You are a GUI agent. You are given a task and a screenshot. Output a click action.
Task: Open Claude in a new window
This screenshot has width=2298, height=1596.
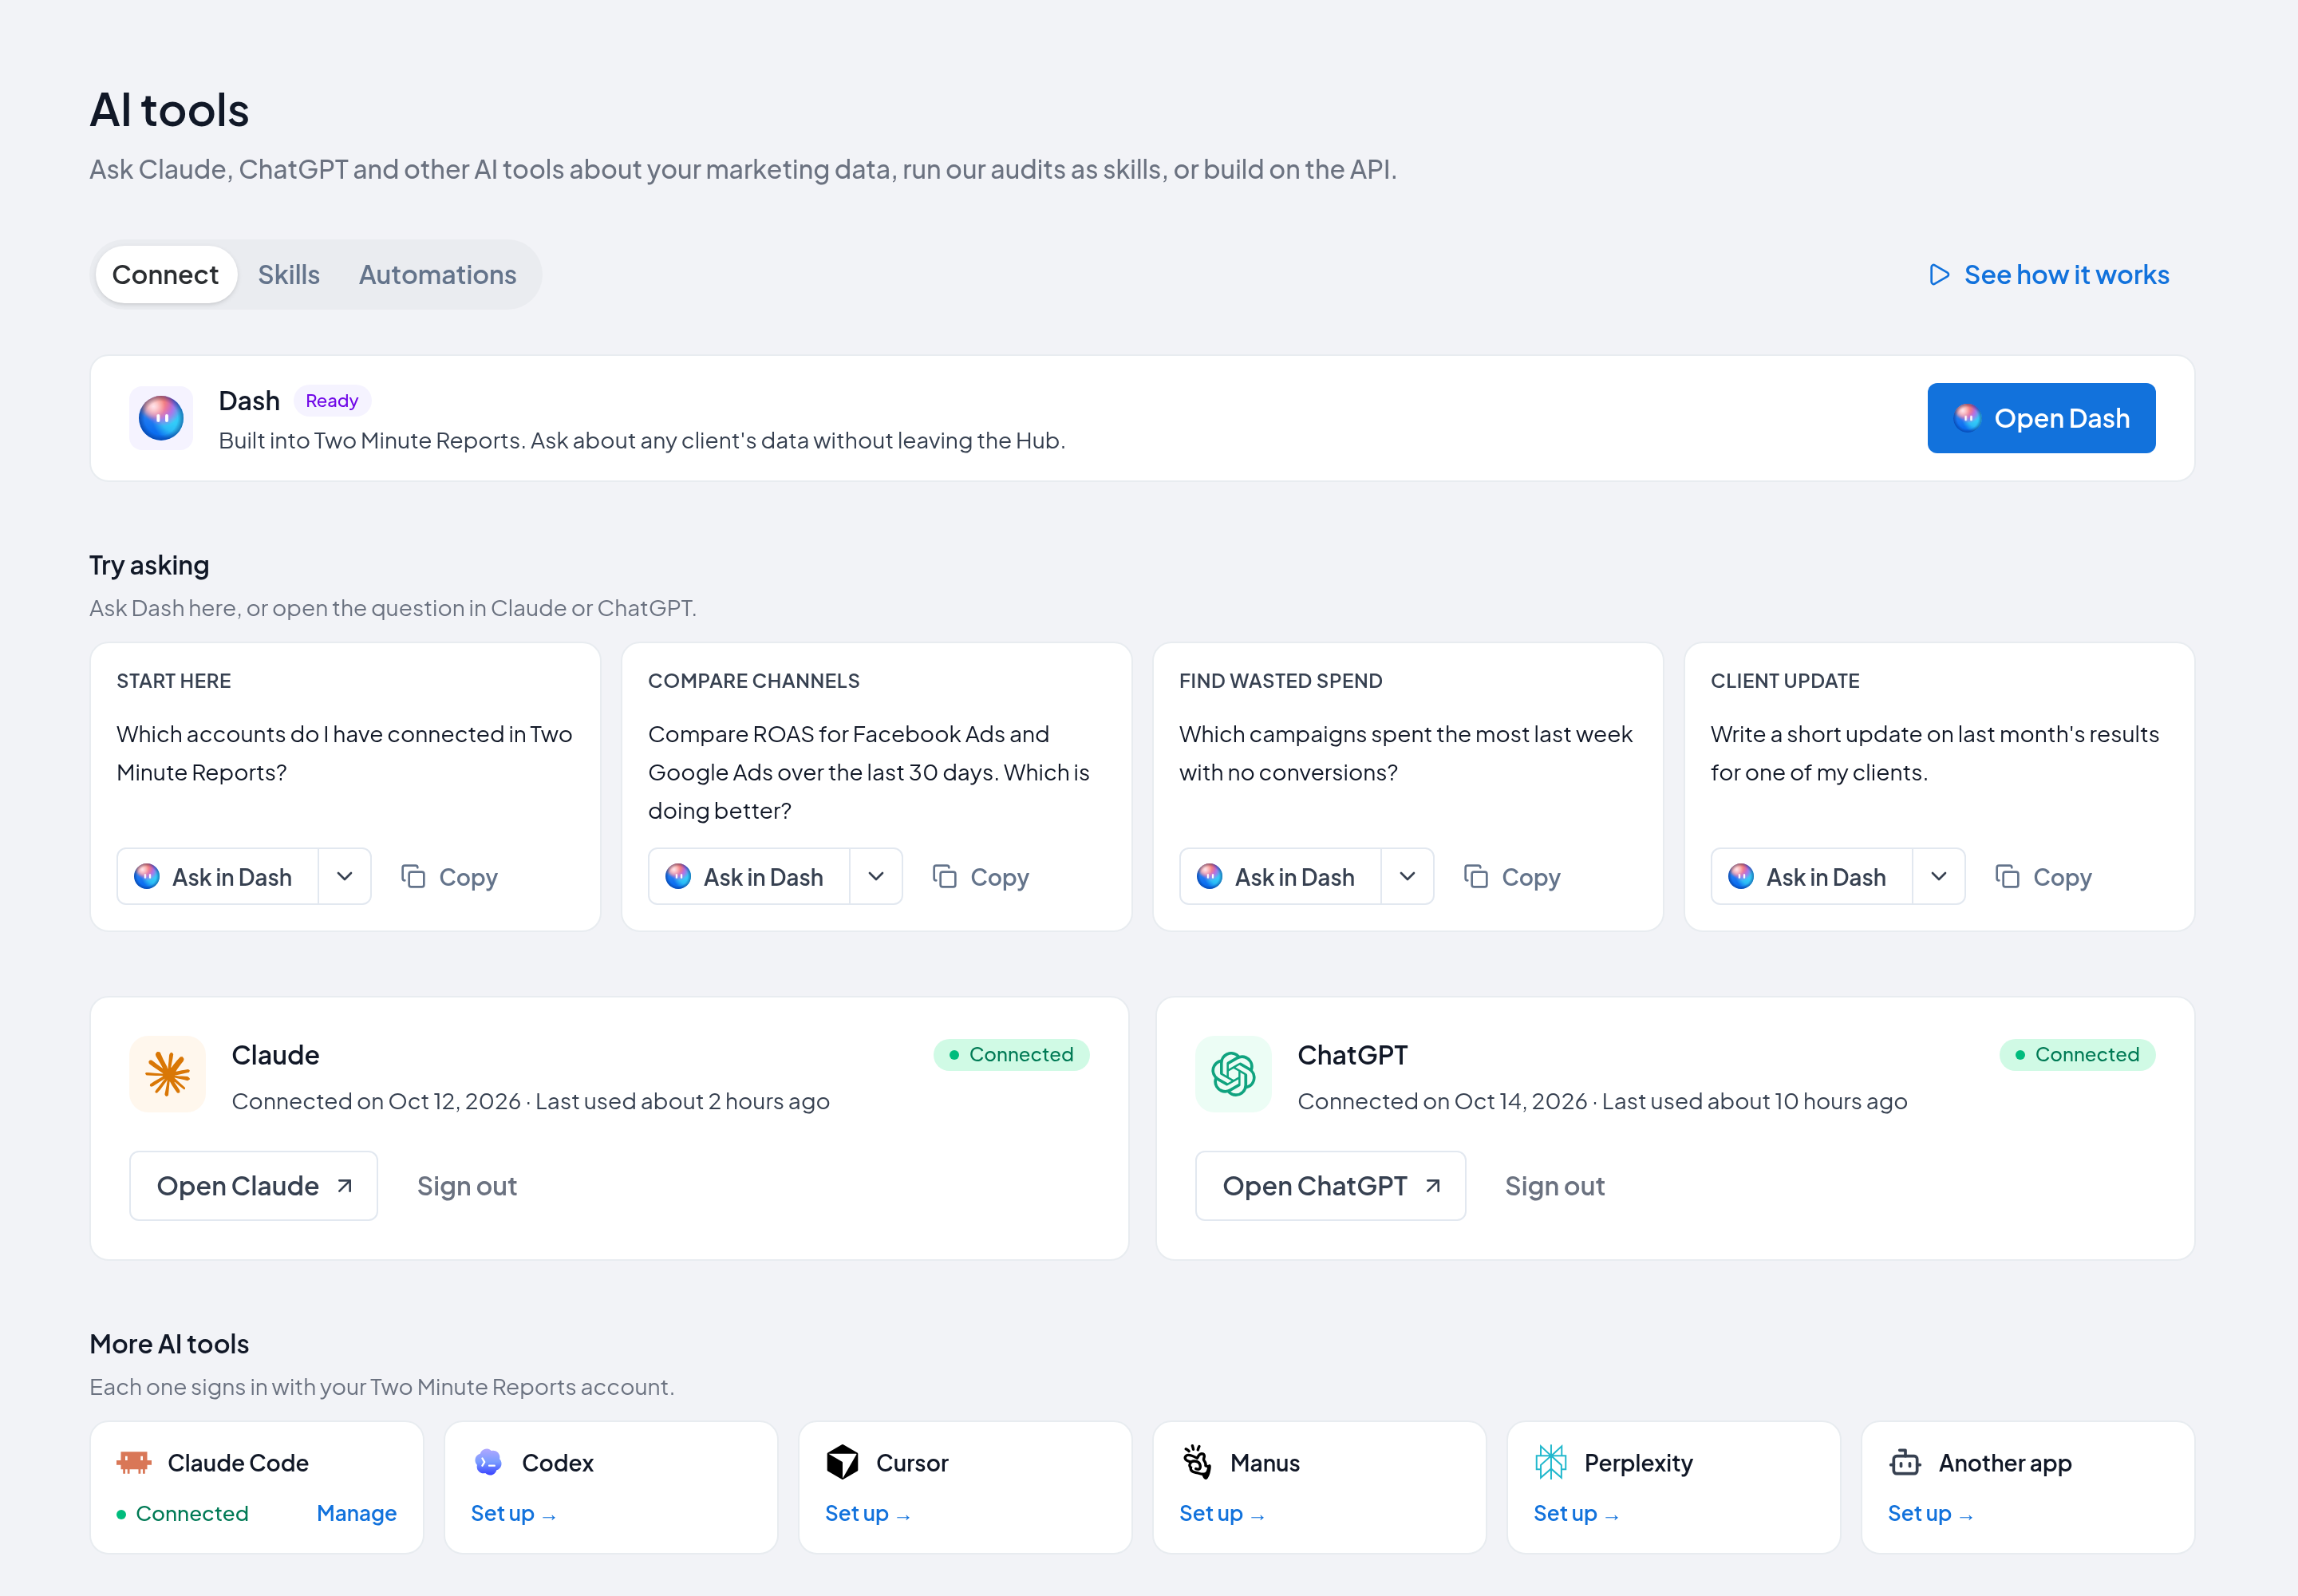[253, 1186]
